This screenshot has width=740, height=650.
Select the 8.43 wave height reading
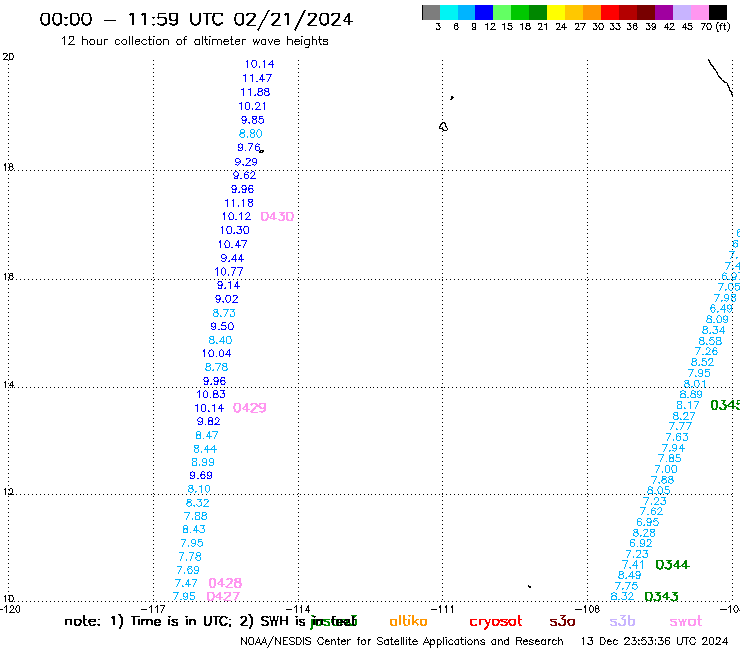(194, 529)
